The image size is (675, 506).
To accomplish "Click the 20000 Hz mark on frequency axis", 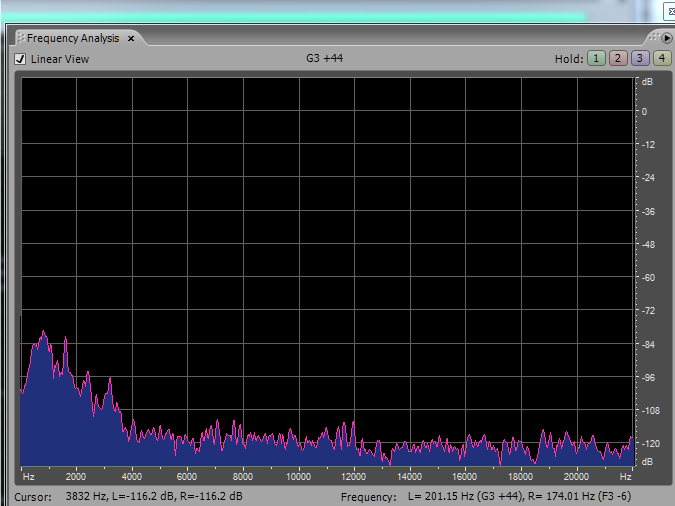I will tap(576, 476).
